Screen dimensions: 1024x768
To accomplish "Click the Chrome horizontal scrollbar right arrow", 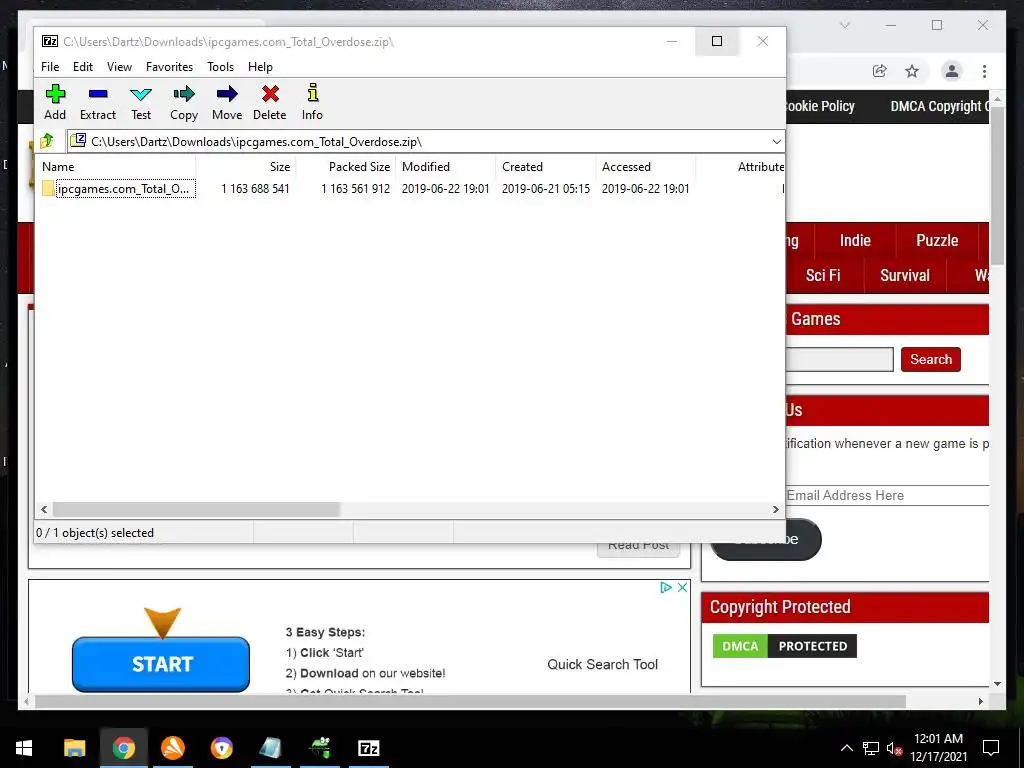I will (981, 701).
